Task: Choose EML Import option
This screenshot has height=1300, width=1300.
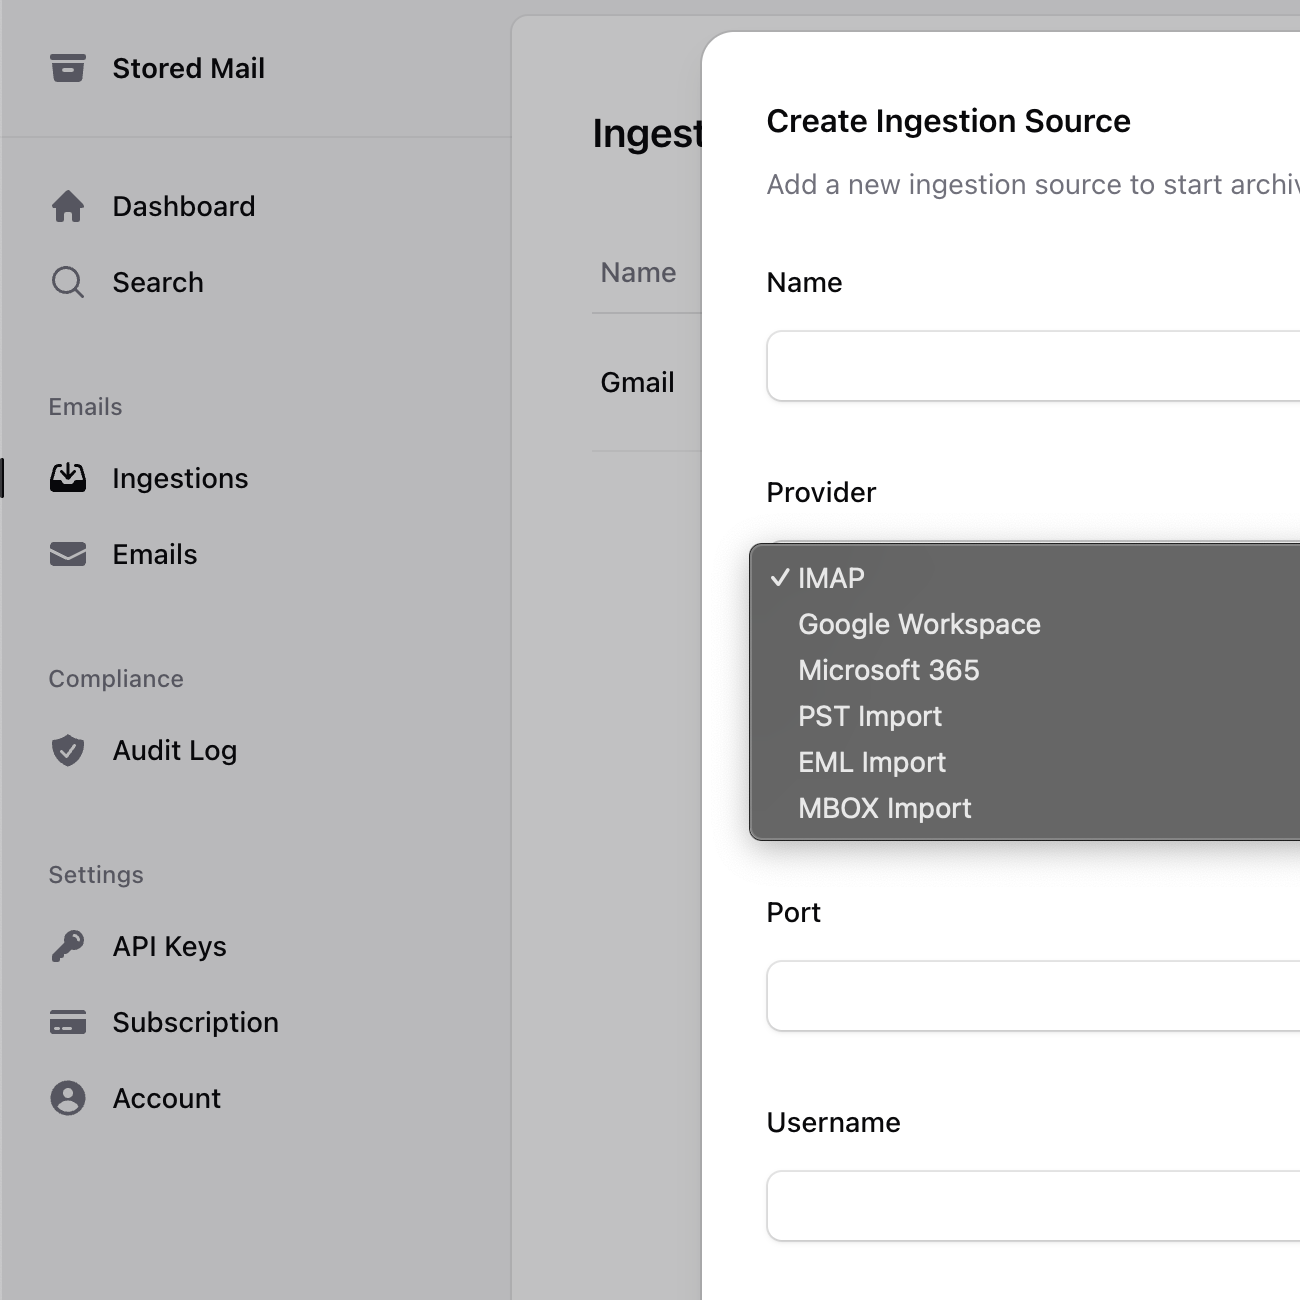Action: (x=871, y=762)
